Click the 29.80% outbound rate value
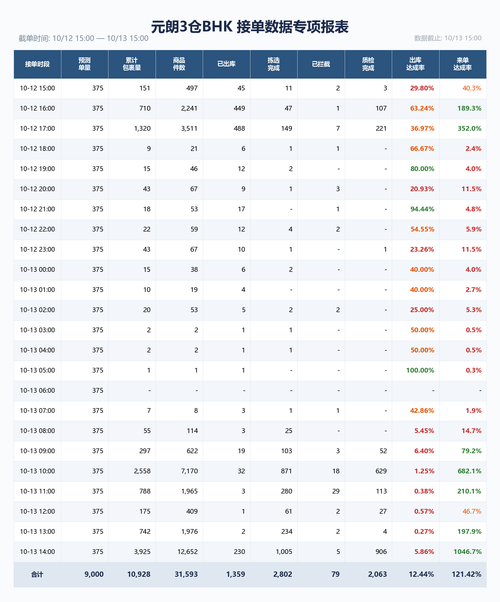The width and height of the screenshot is (500, 602). pyautogui.click(x=422, y=88)
